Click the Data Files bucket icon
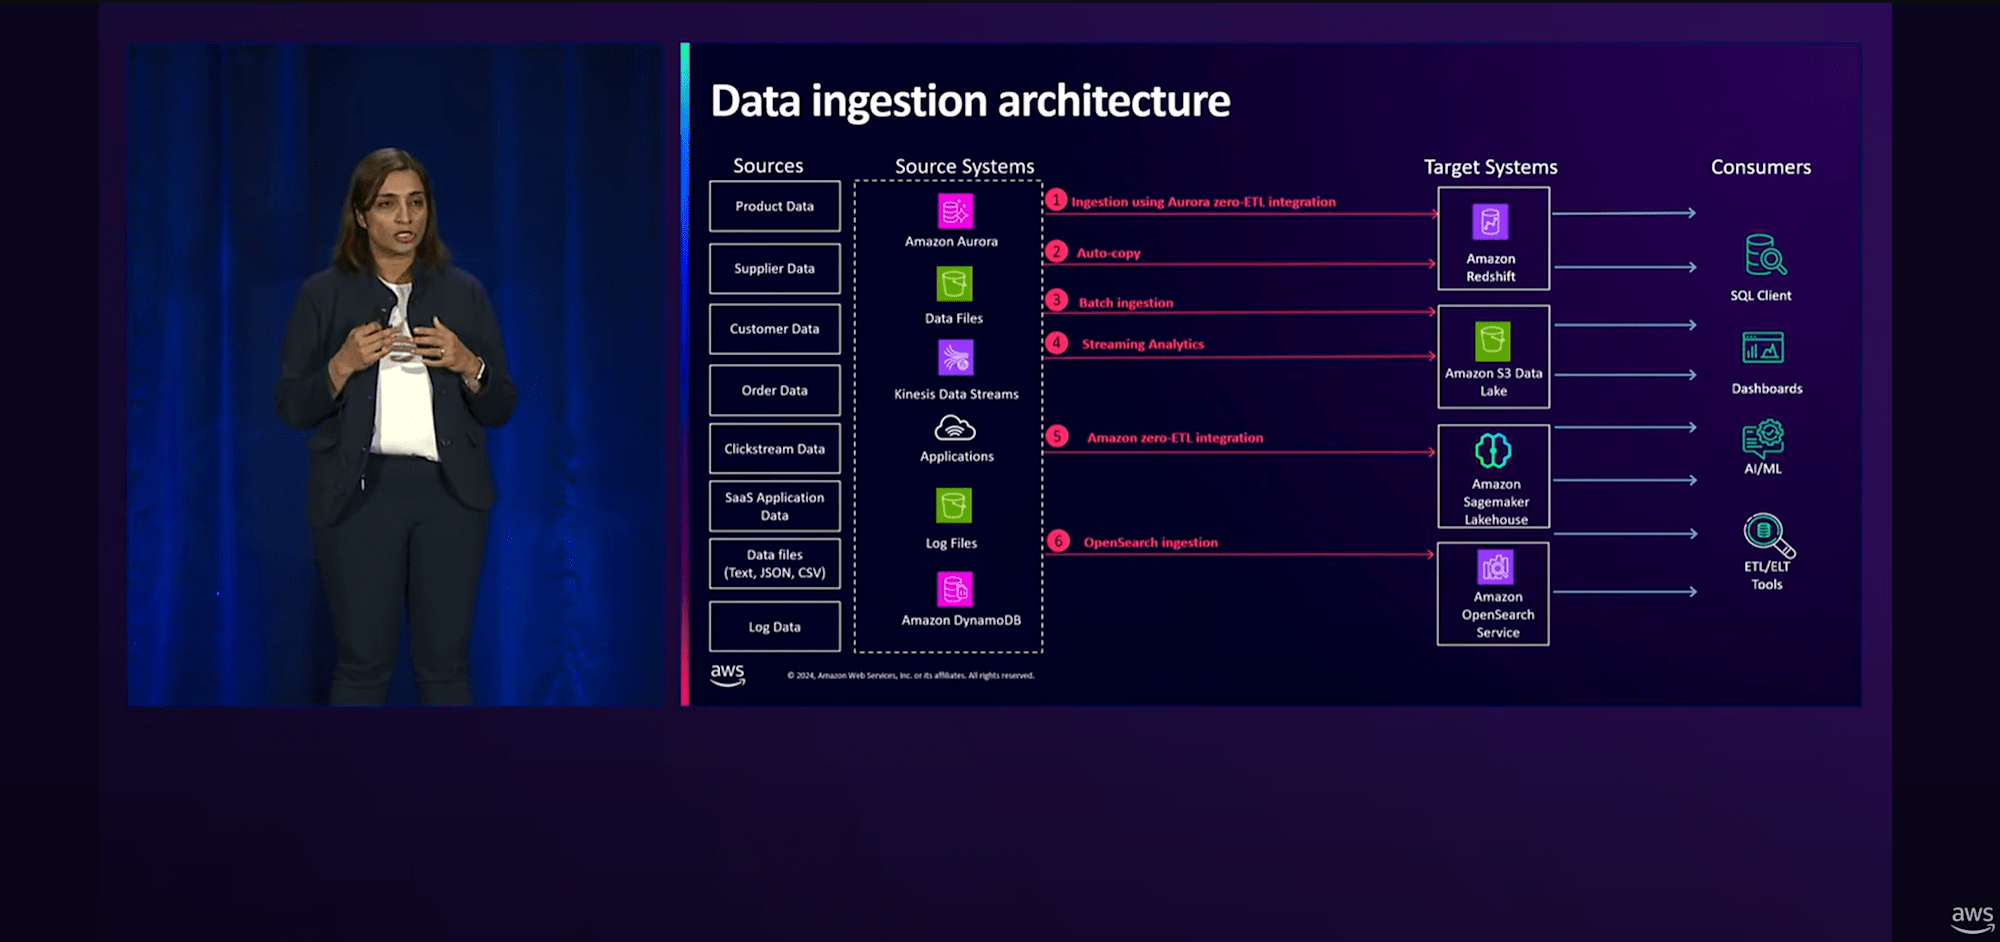The width and height of the screenshot is (2000, 942). 954,284
